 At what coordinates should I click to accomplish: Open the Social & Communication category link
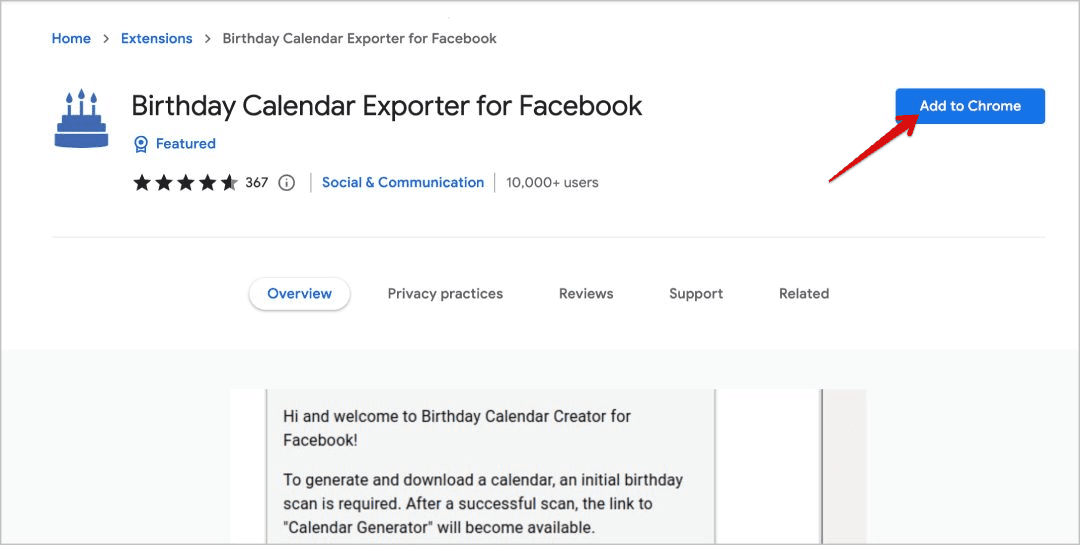pyautogui.click(x=402, y=183)
